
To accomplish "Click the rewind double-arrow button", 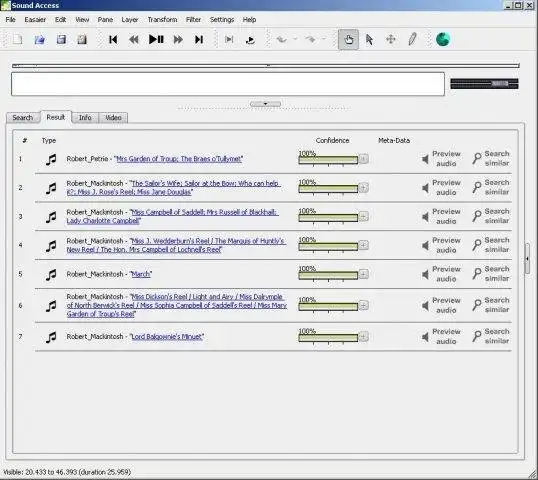I will click(133, 39).
